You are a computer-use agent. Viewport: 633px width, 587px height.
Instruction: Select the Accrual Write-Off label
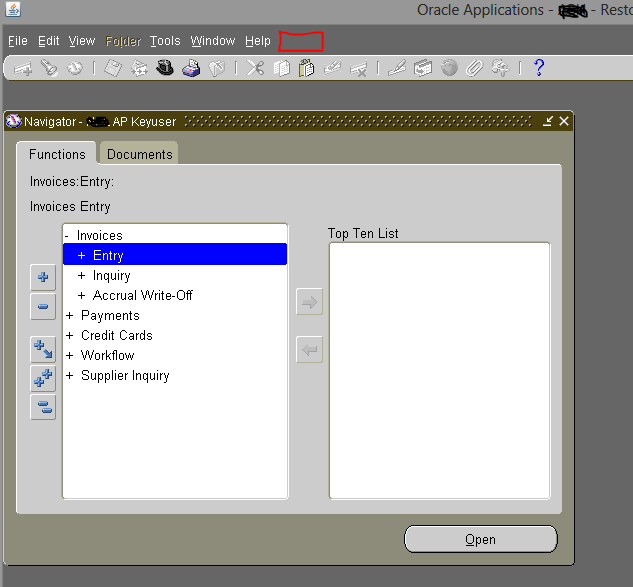(143, 296)
